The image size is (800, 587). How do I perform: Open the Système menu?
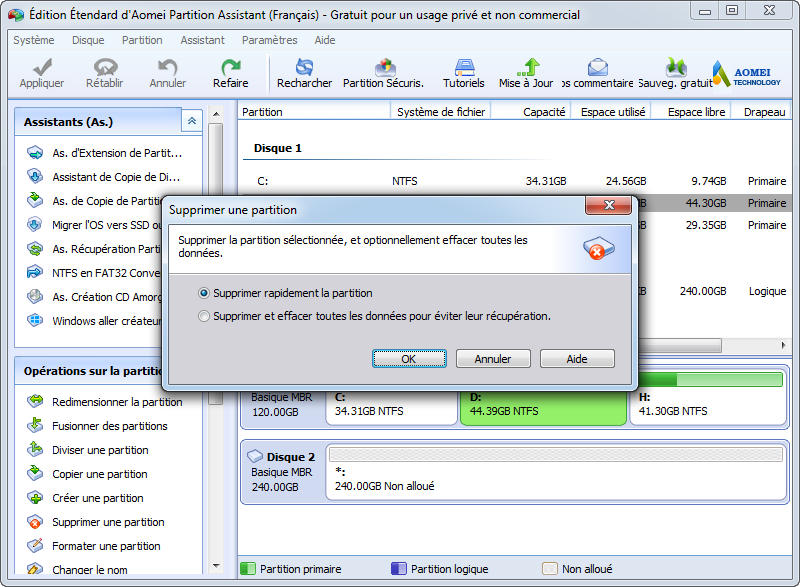pos(34,40)
